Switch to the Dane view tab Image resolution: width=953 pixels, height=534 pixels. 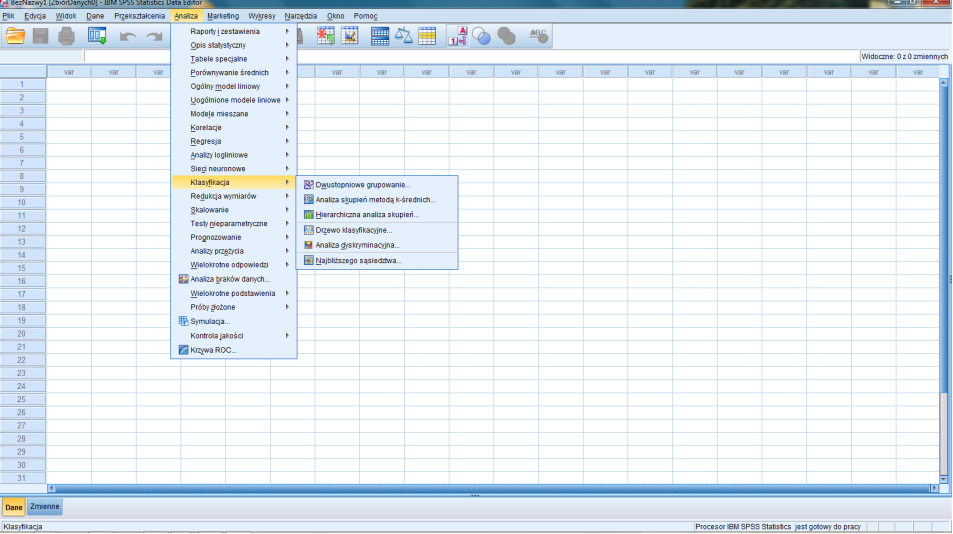coord(13,507)
